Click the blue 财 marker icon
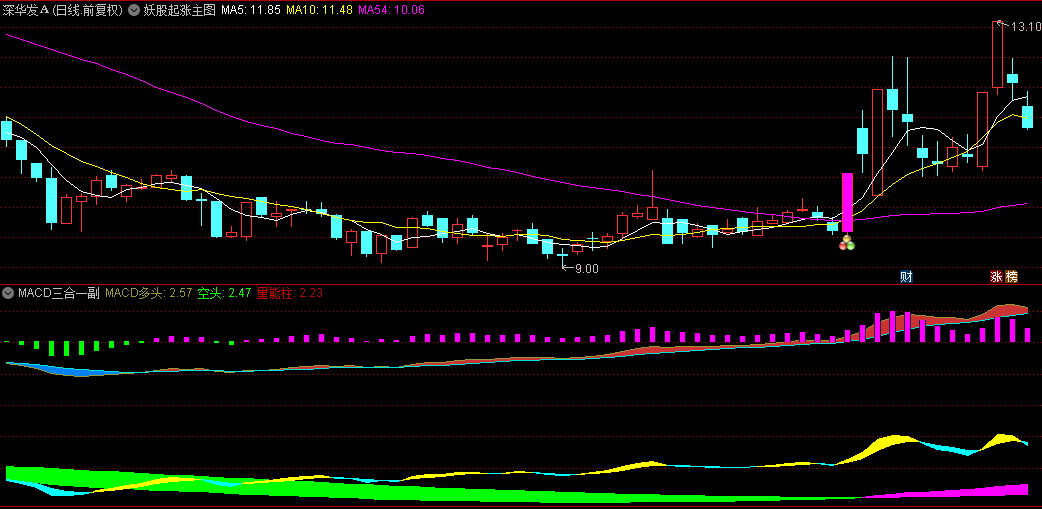This screenshot has width=1042, height=509. pyautogui.click(x=906, y=277)
